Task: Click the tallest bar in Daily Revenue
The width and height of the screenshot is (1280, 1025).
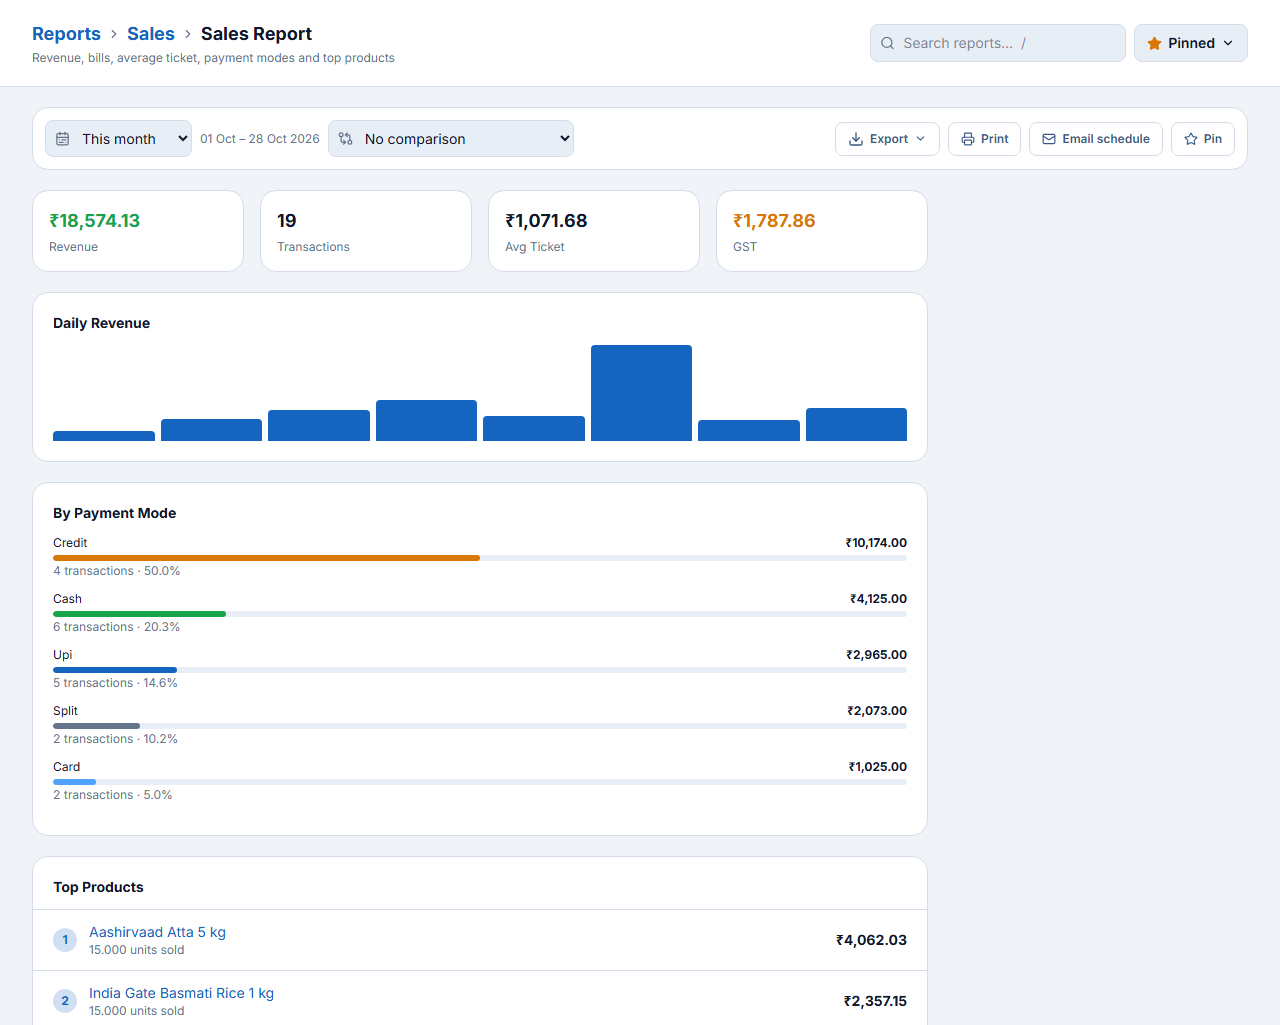Action: pos(641,393)
